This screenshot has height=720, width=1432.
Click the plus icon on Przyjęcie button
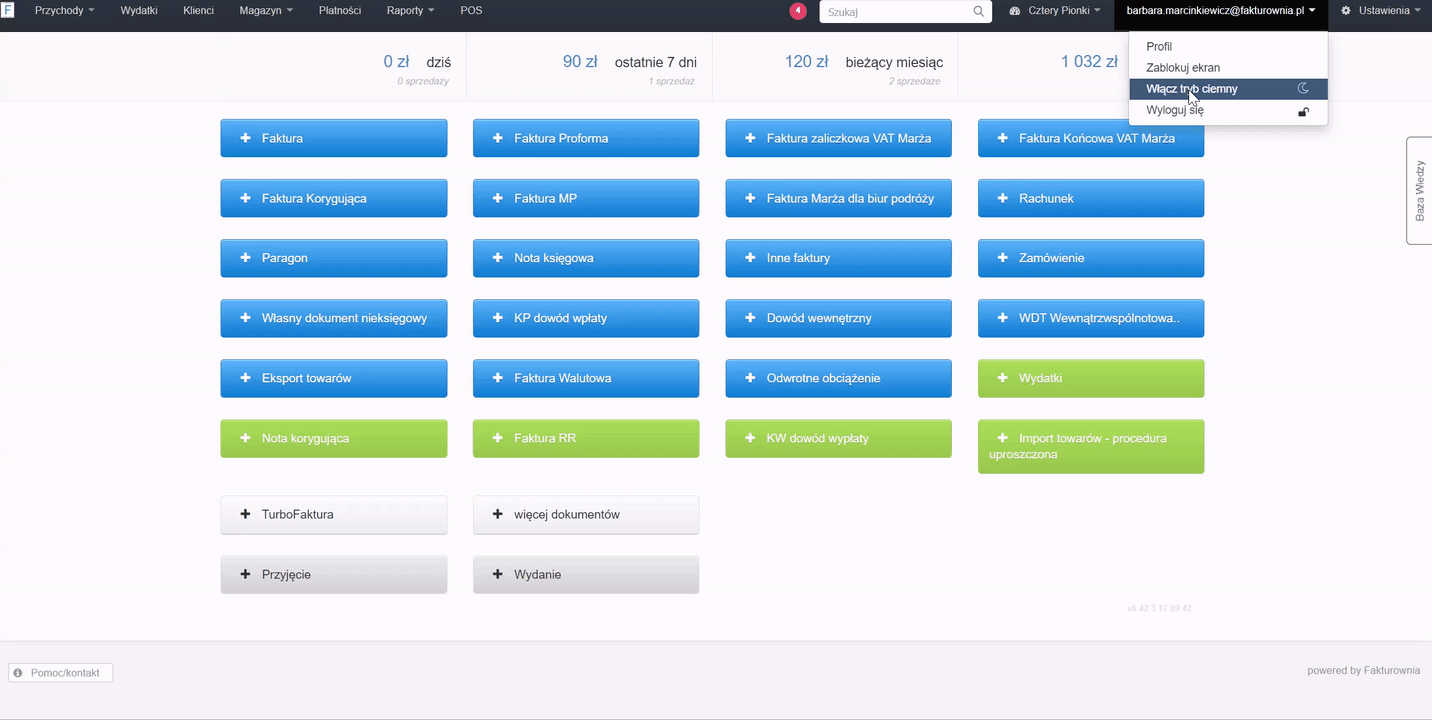point(246,575)
